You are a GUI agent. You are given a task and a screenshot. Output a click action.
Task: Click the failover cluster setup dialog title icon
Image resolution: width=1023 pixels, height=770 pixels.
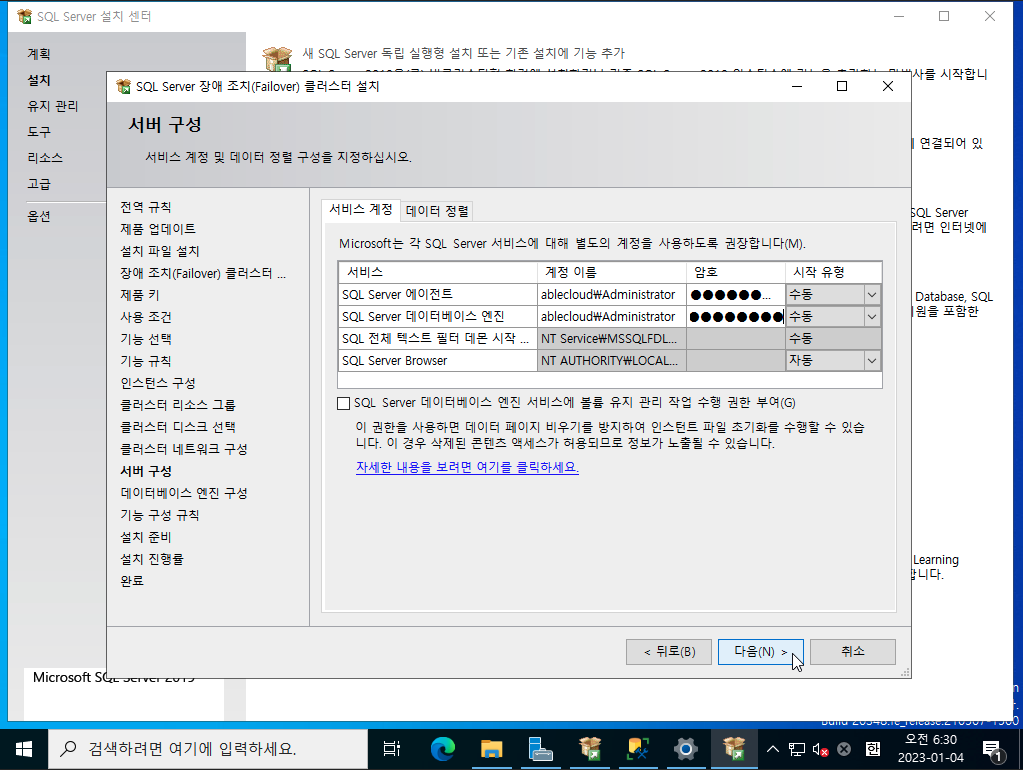[x=123, y=86]
